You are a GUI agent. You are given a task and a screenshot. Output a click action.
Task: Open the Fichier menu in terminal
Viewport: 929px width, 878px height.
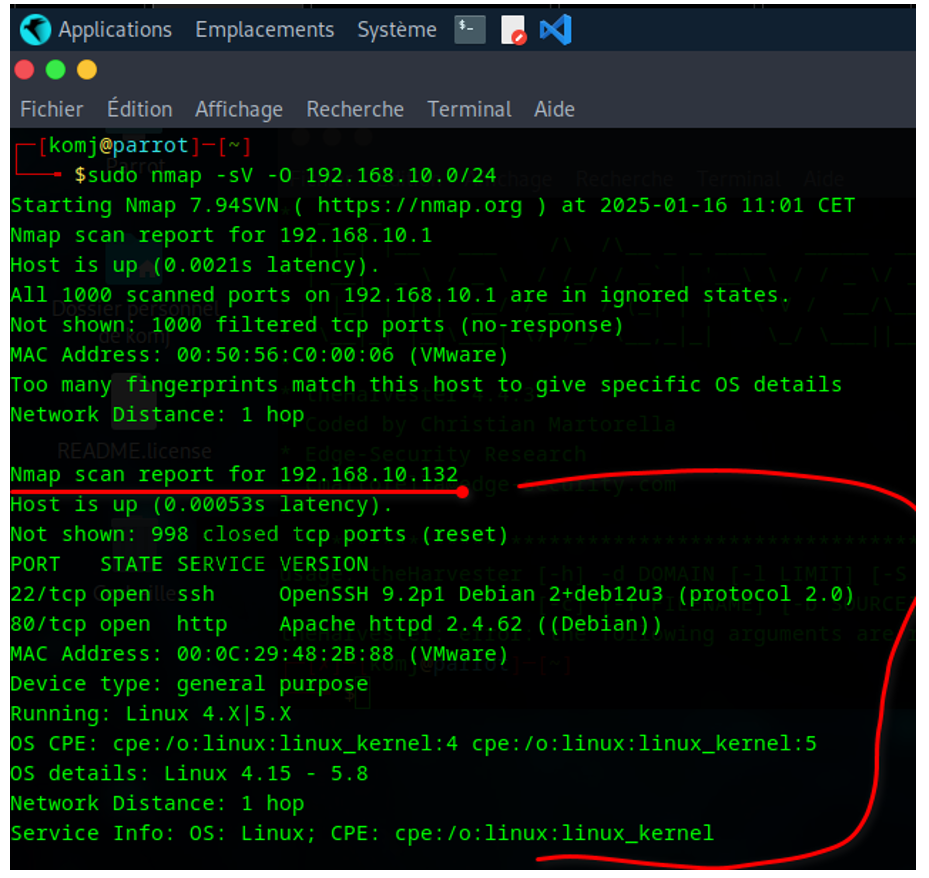(x=52, y=109)
